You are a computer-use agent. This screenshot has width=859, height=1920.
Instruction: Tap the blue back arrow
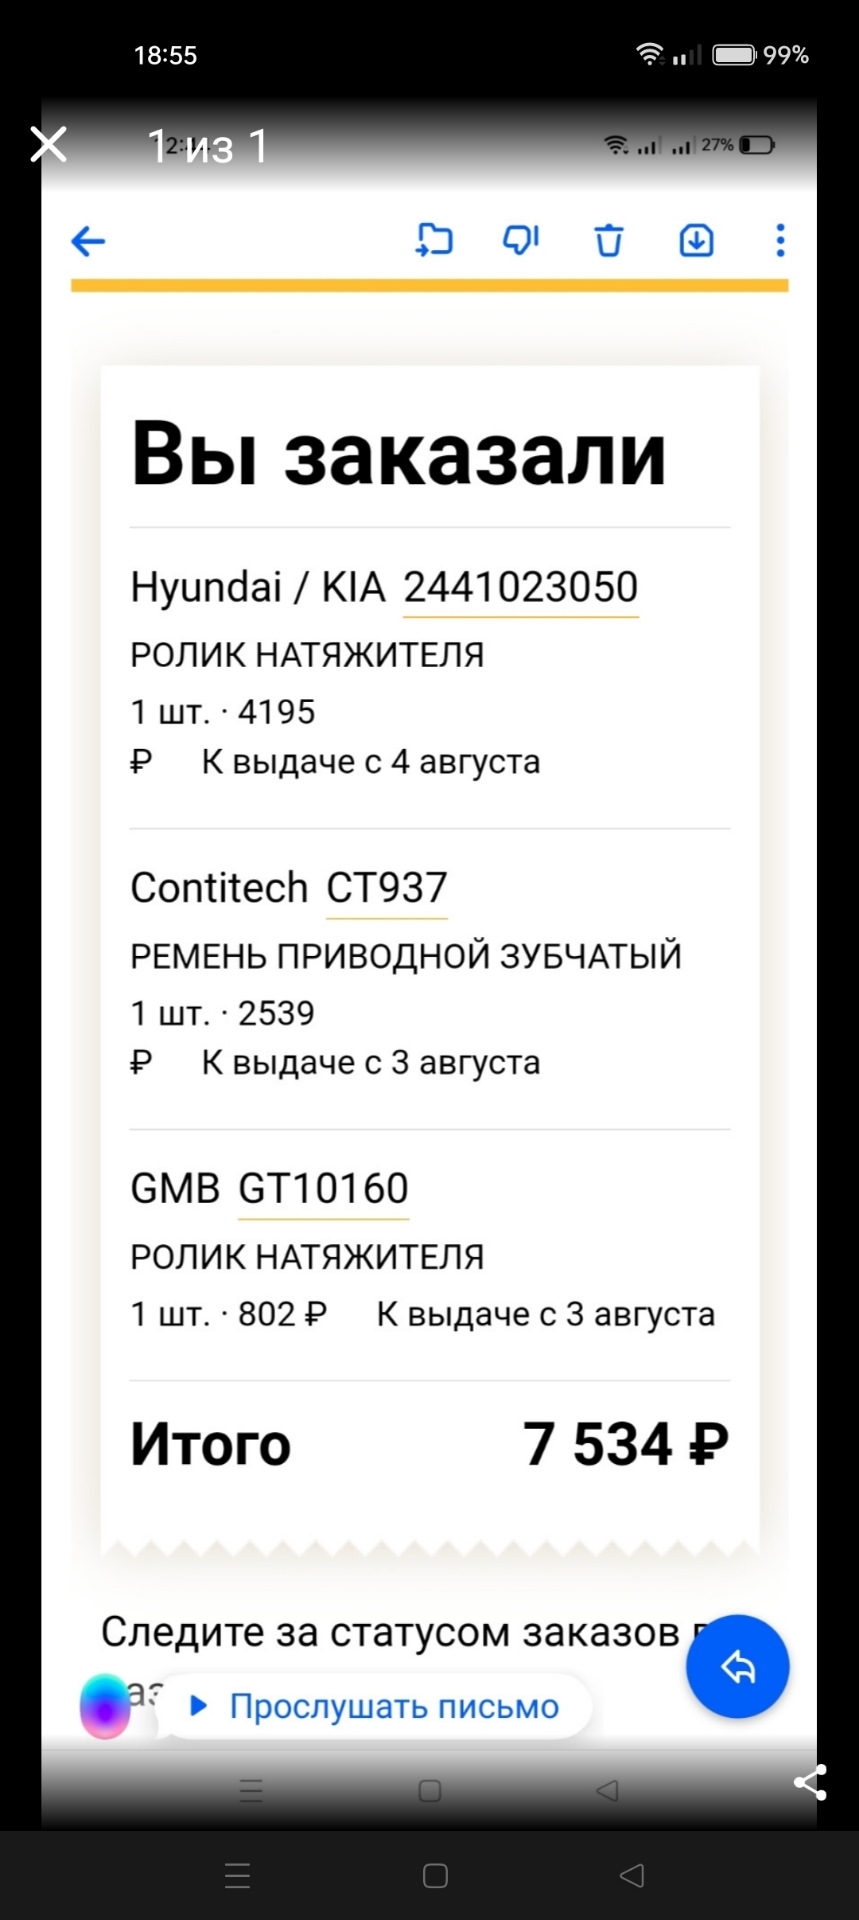[x=88, y=241]
